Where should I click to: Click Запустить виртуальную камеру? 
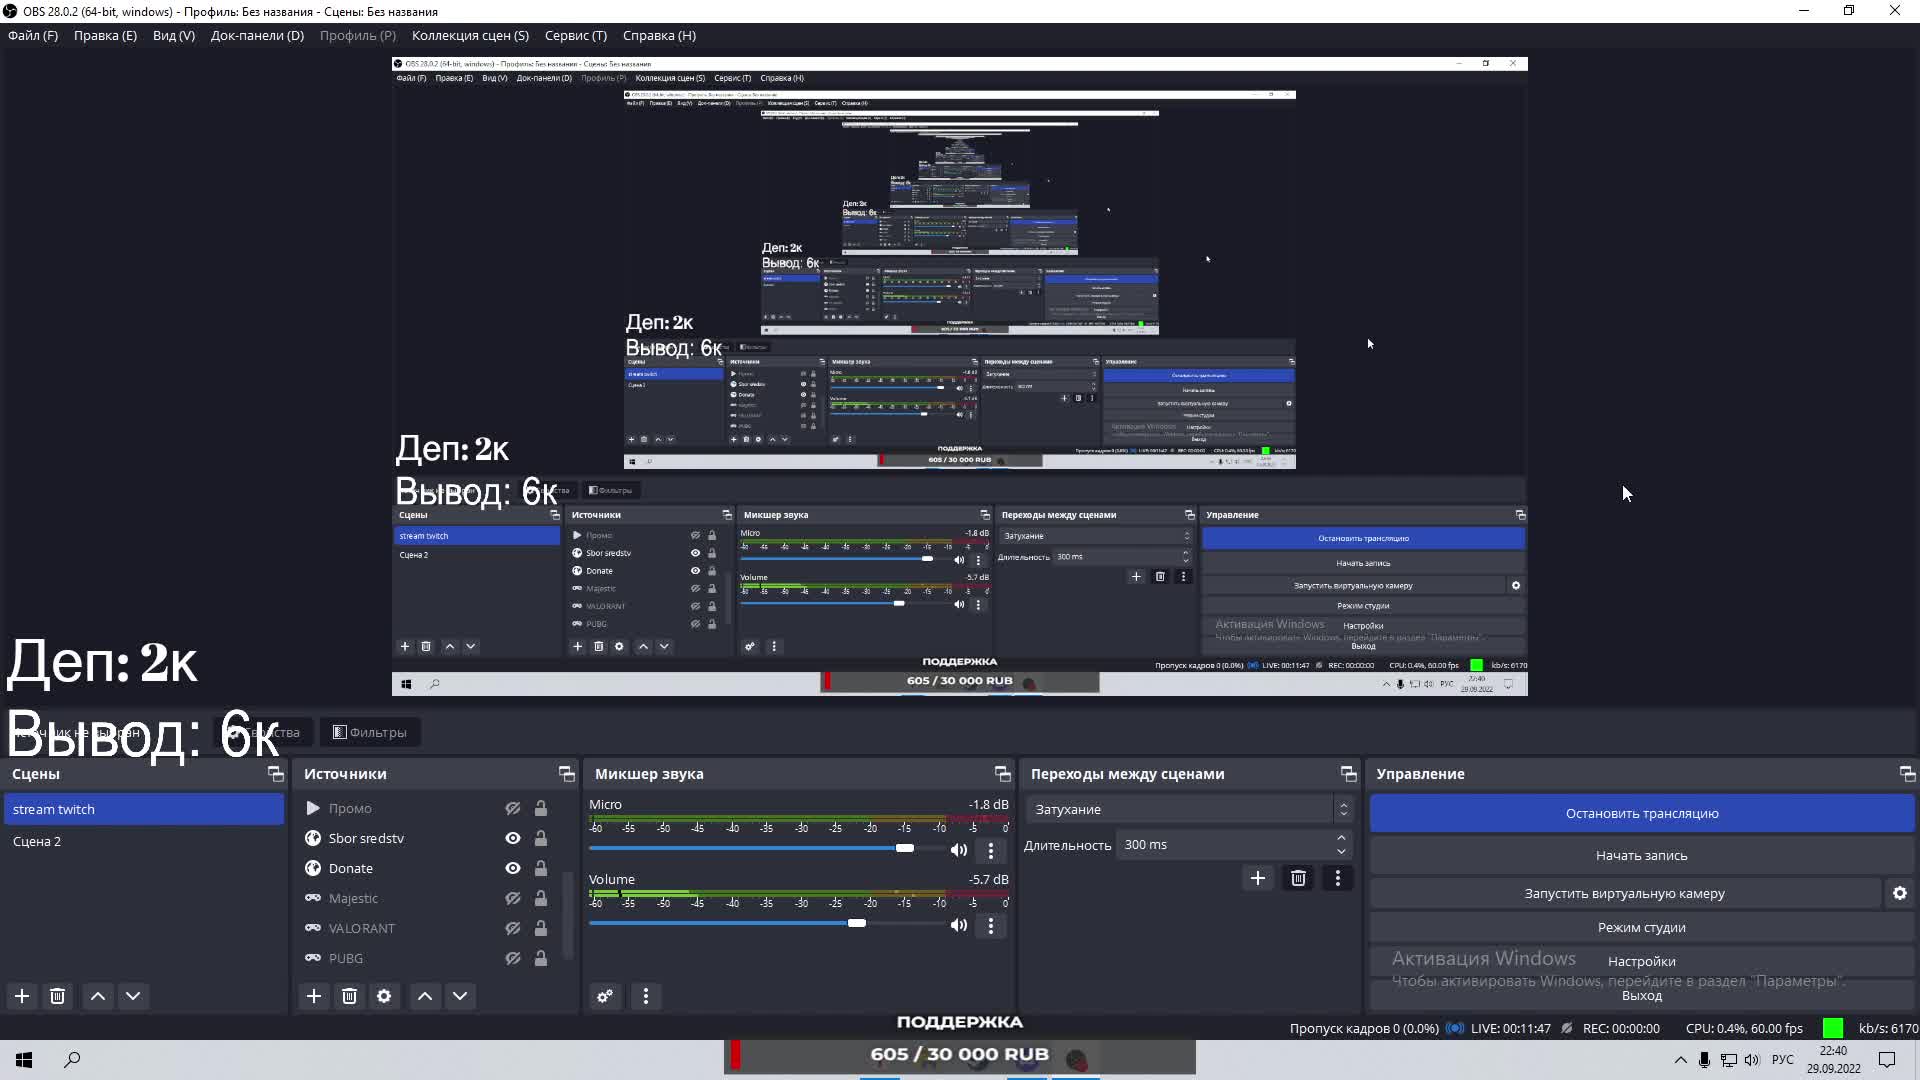1625,893
